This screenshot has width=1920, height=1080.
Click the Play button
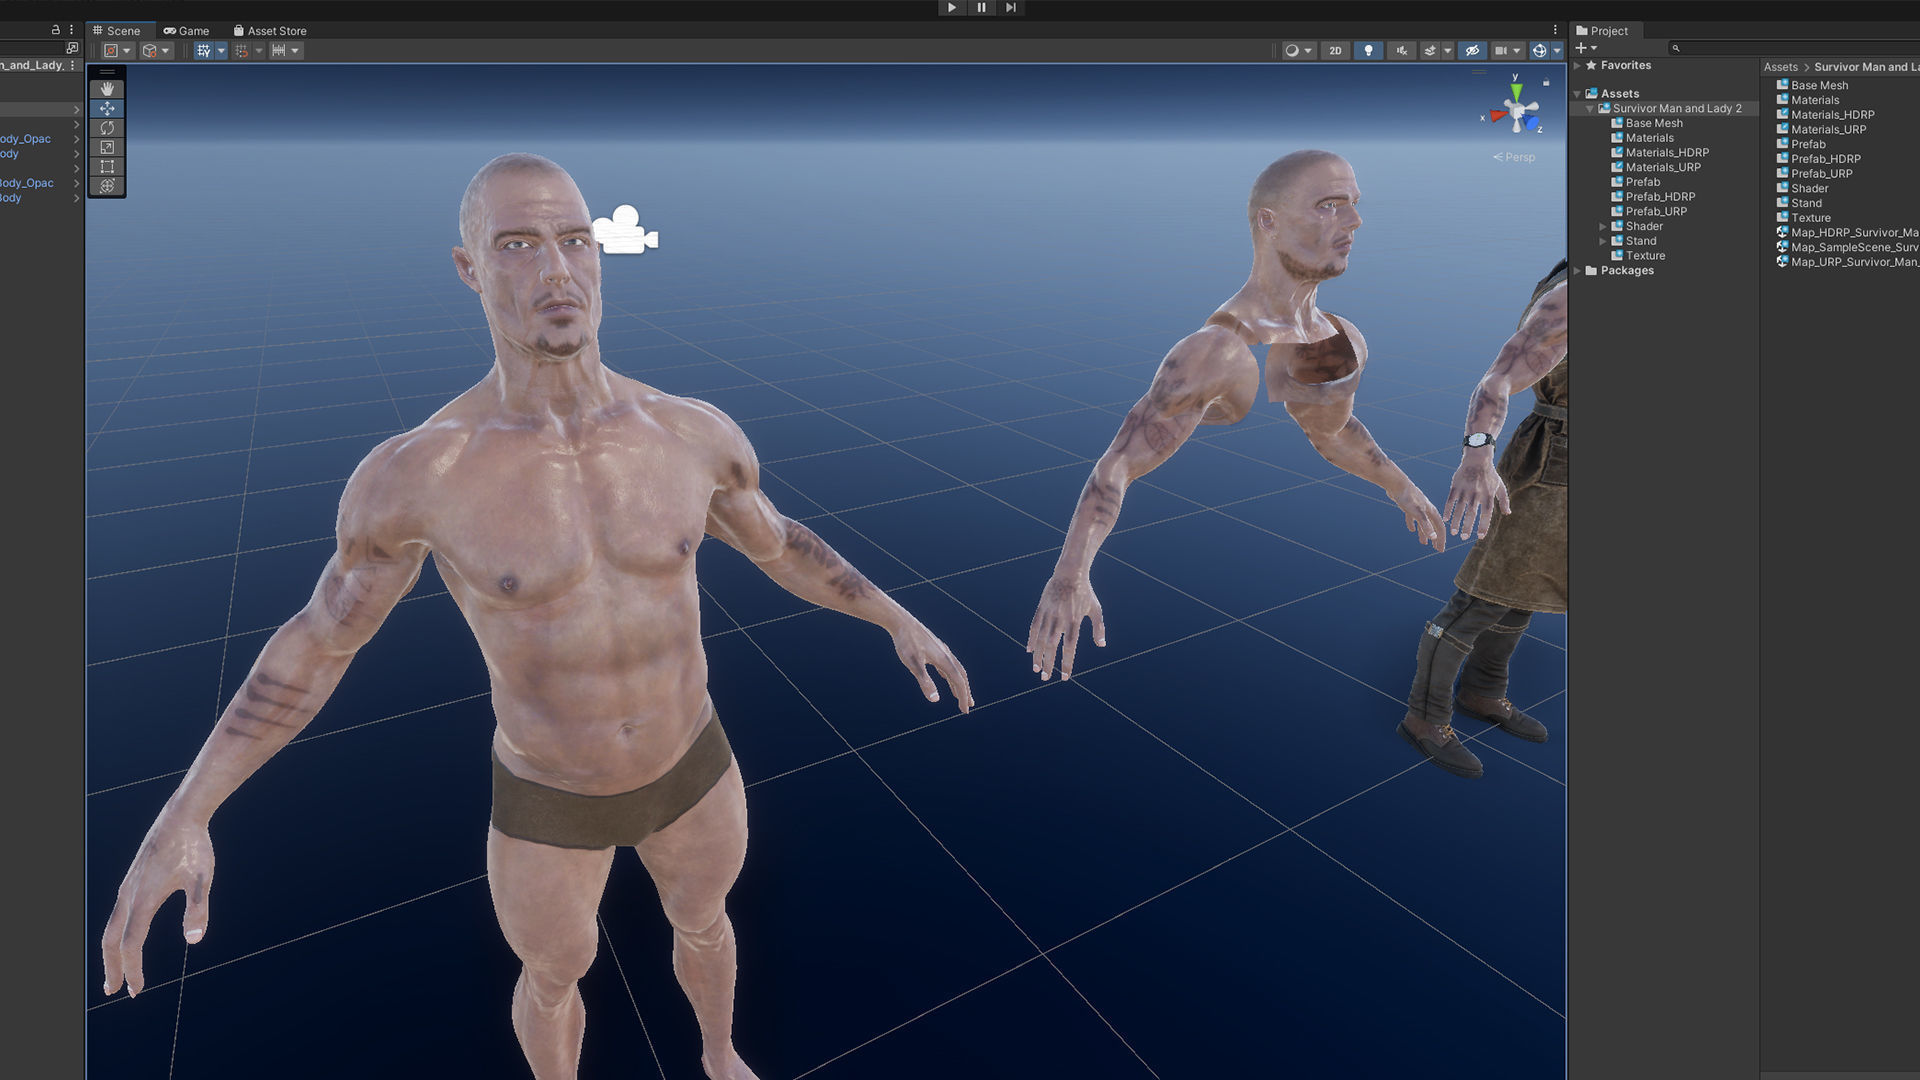tap(951, 8)
